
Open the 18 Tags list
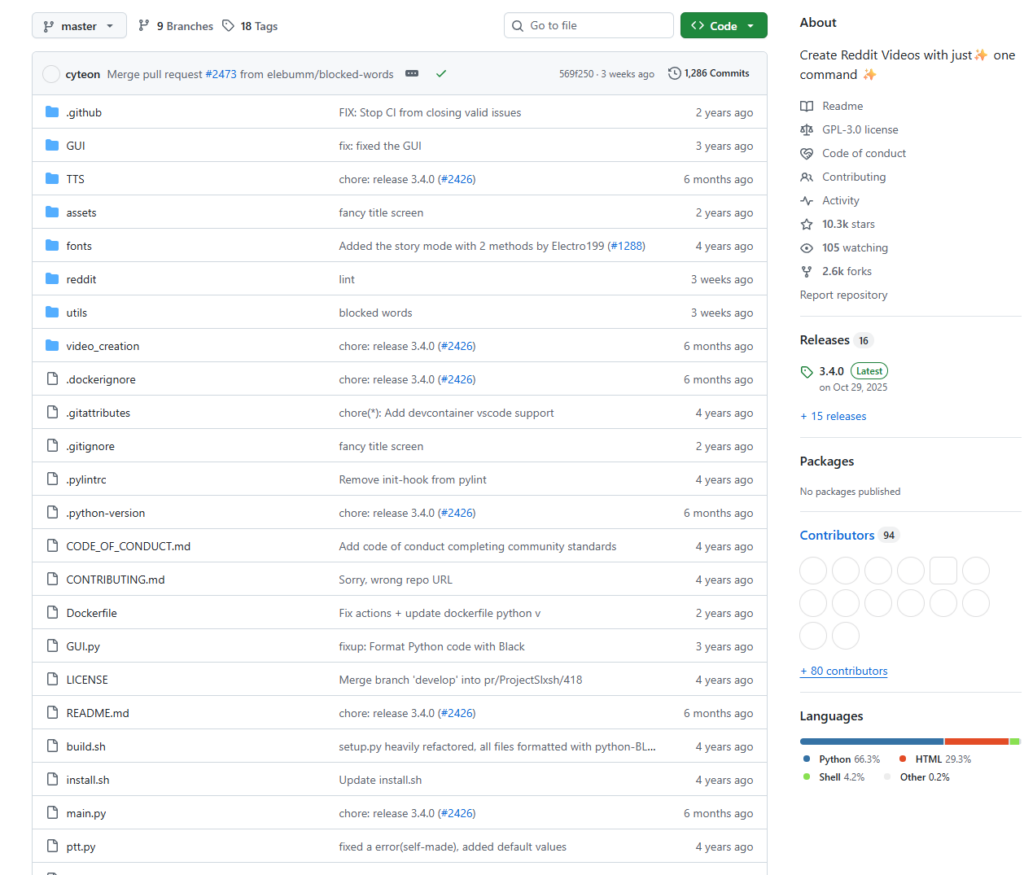pyautogui.click(x=250, y=26)
